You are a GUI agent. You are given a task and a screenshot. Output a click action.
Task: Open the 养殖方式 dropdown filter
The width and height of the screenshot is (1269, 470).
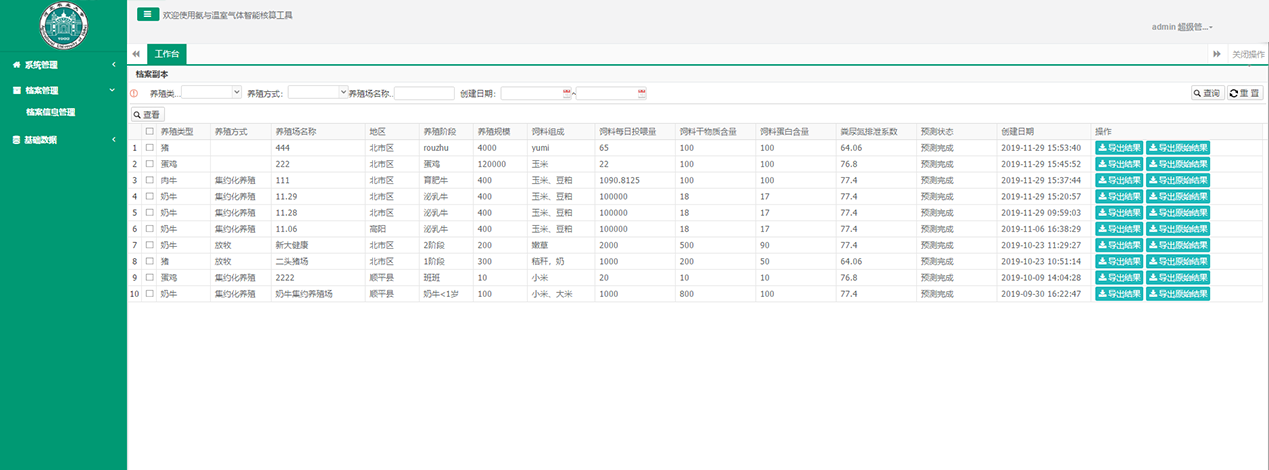(317, 92)
